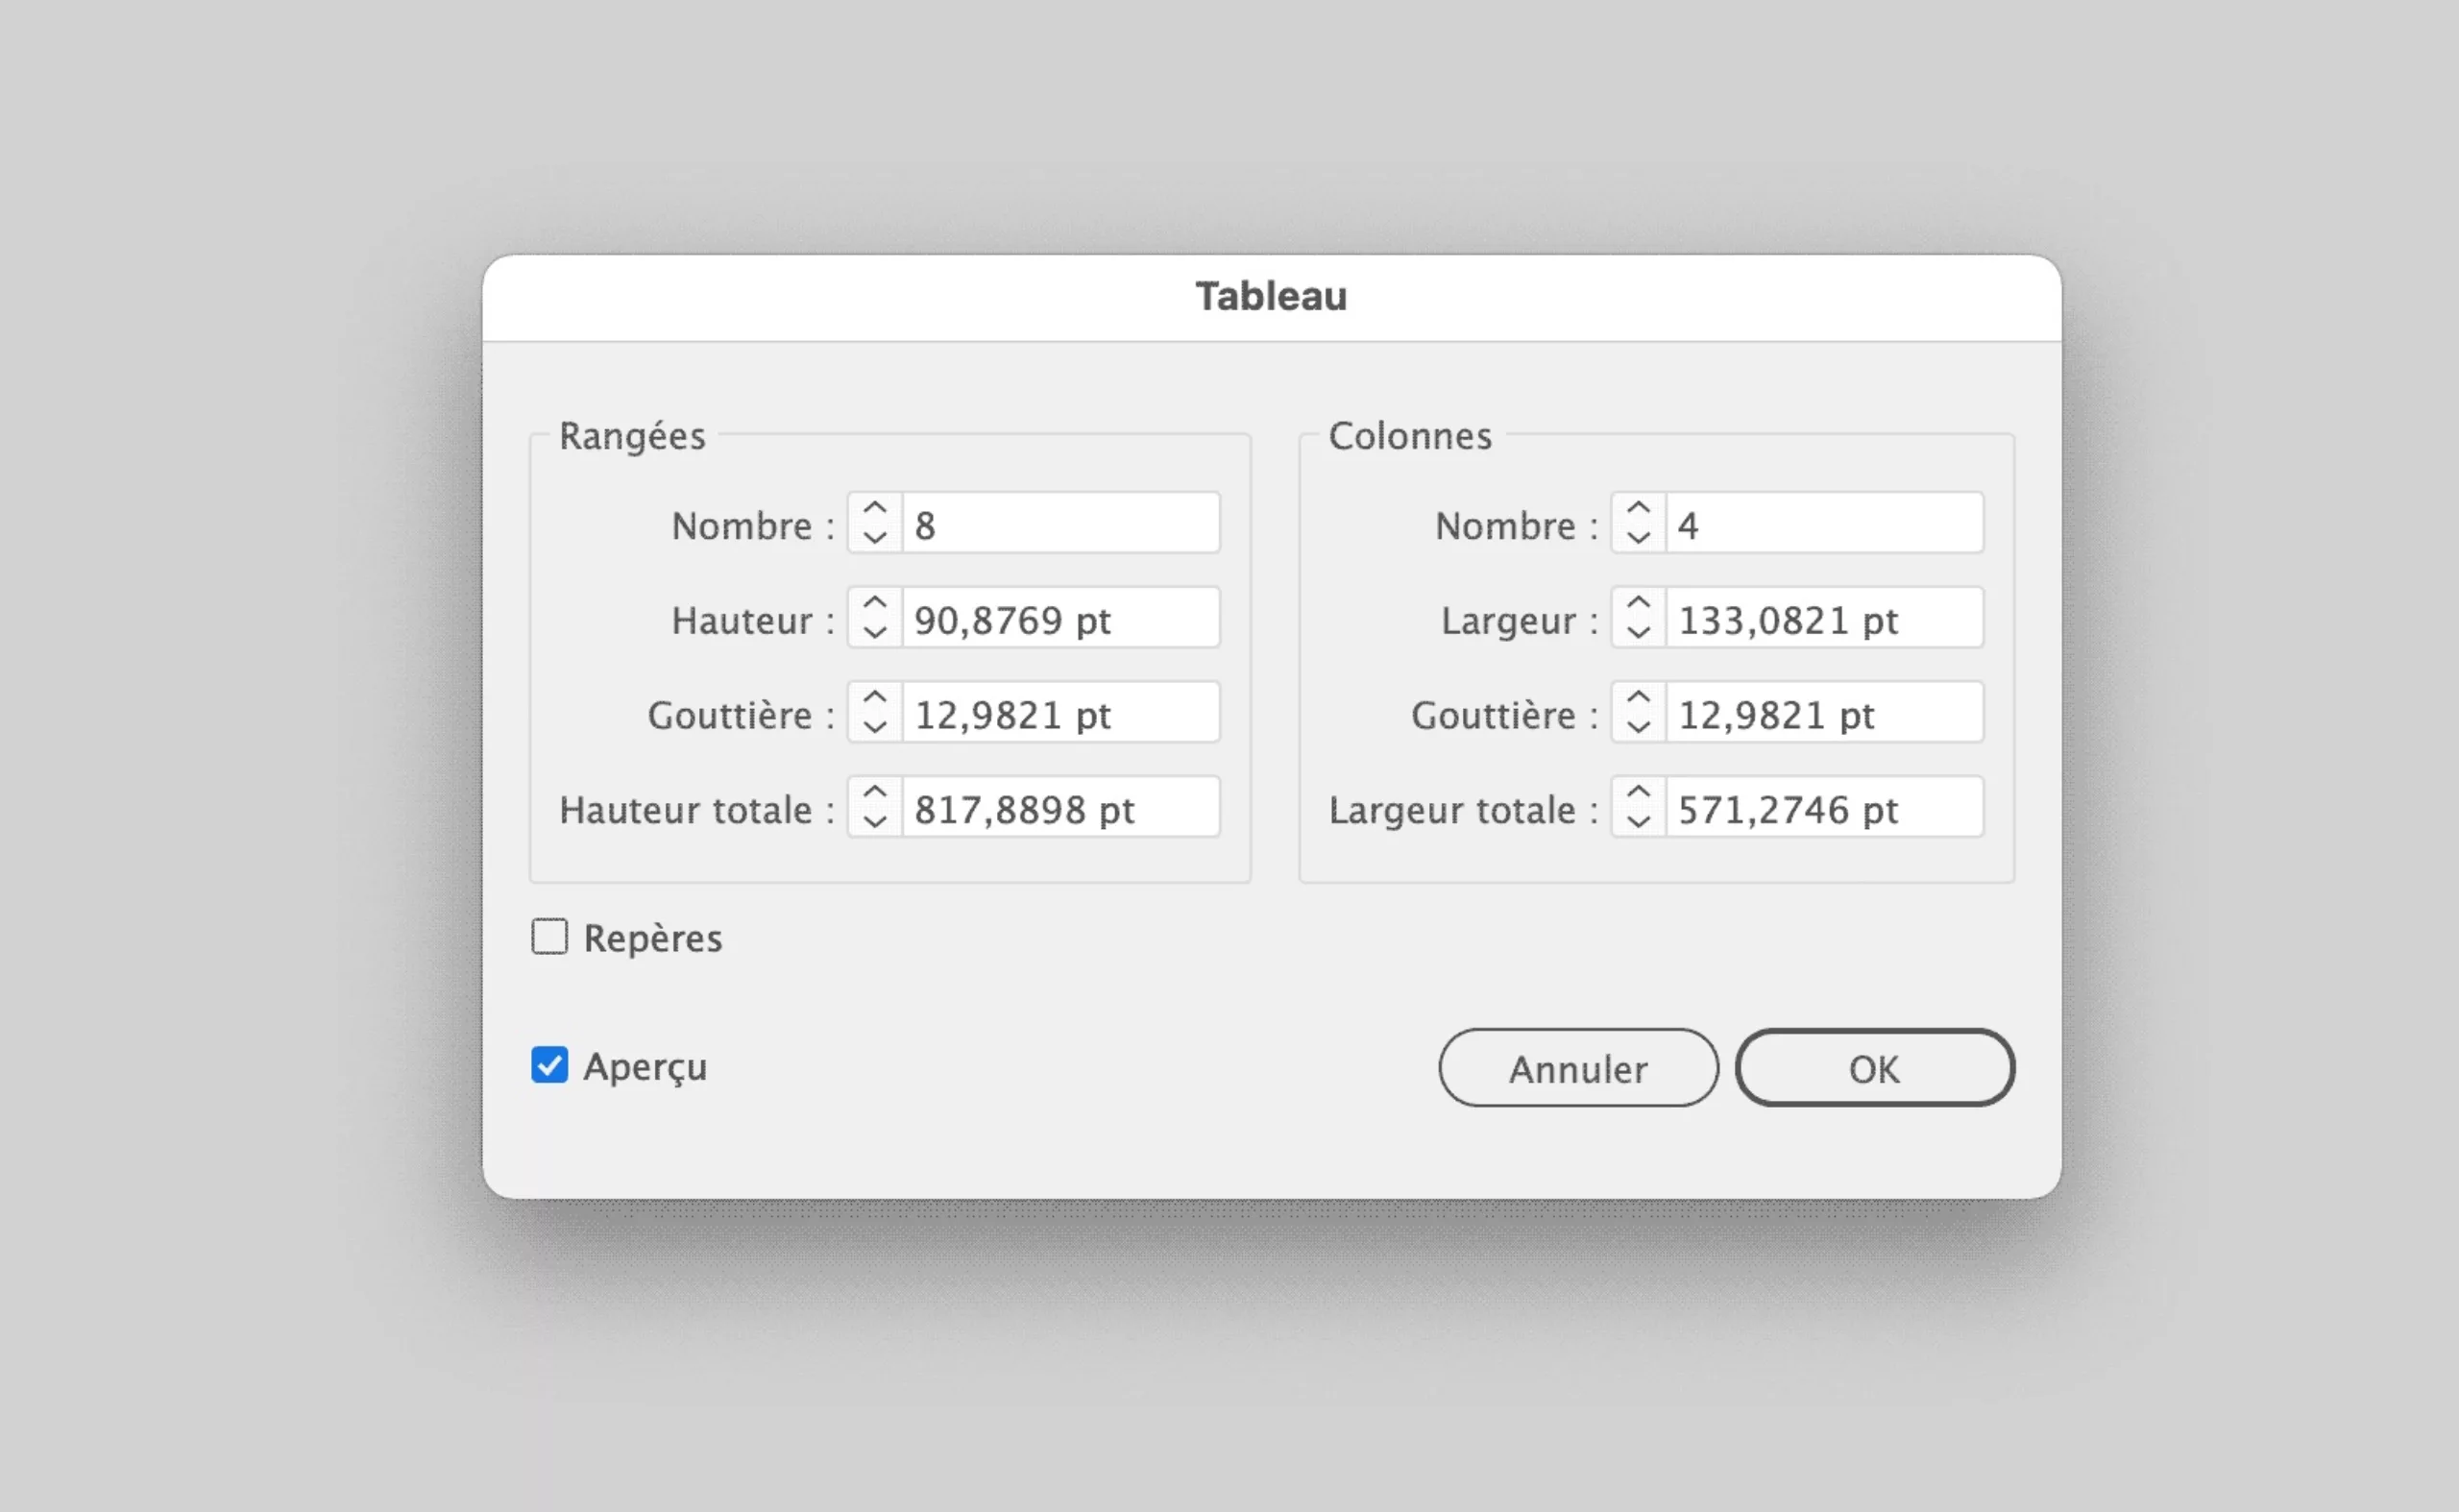Click the rows Nombre field showing 8
This screenshot has width=2459, height=1512.
(1060, 523)
